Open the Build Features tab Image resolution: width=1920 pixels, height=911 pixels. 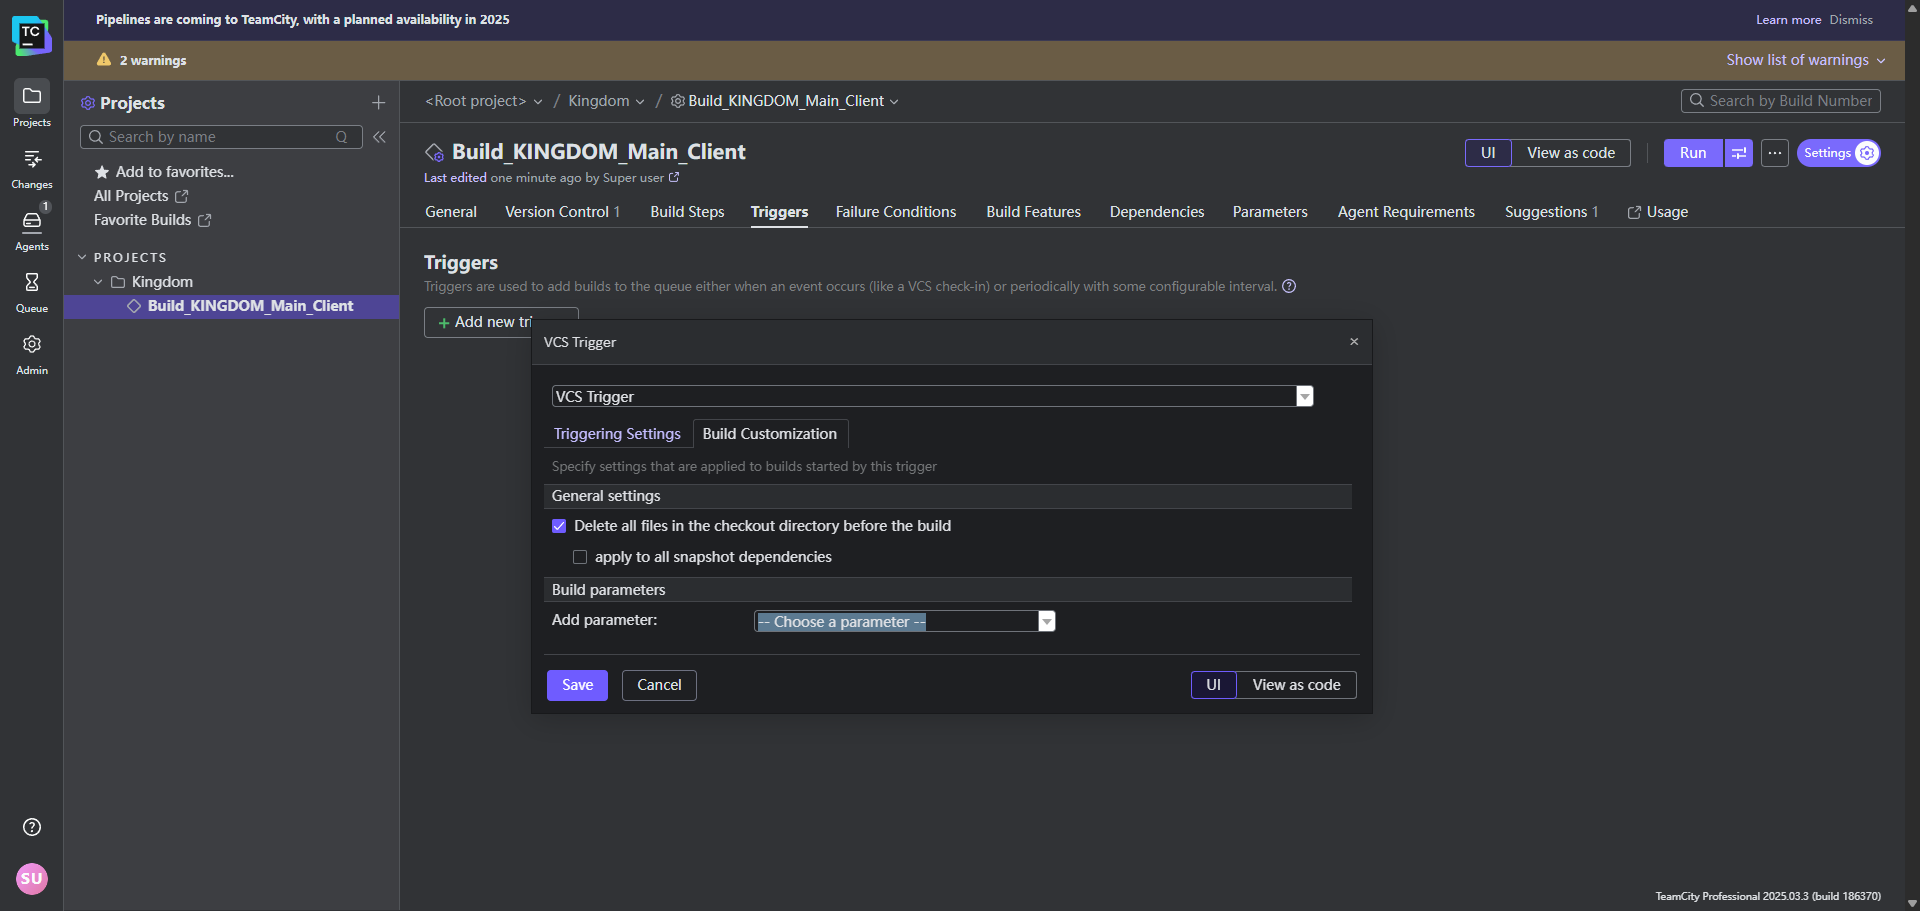pyautogui.click(x=1033, y=212)
